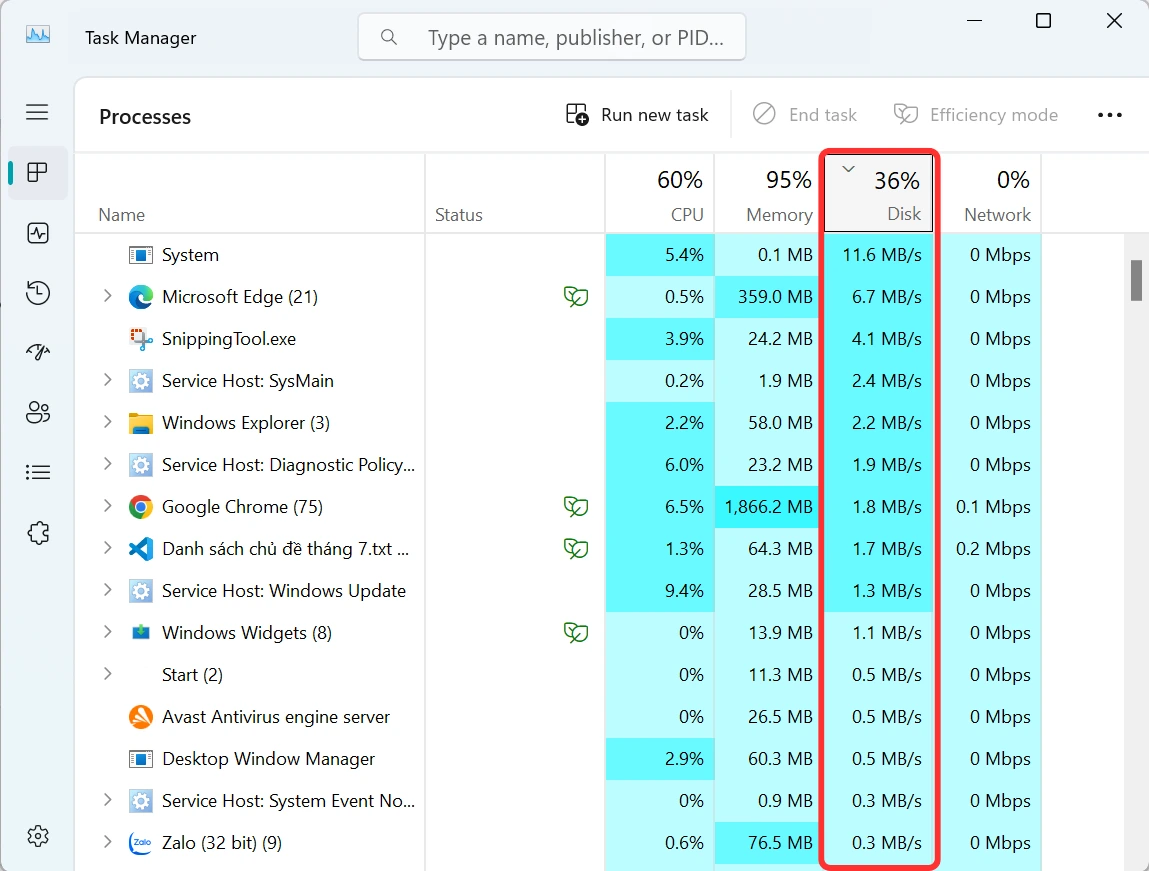The width and height of the screenshot is (1149, 871).
Task: Expand the Danh sách chủ đề row
Action: (x=108, y=548)
